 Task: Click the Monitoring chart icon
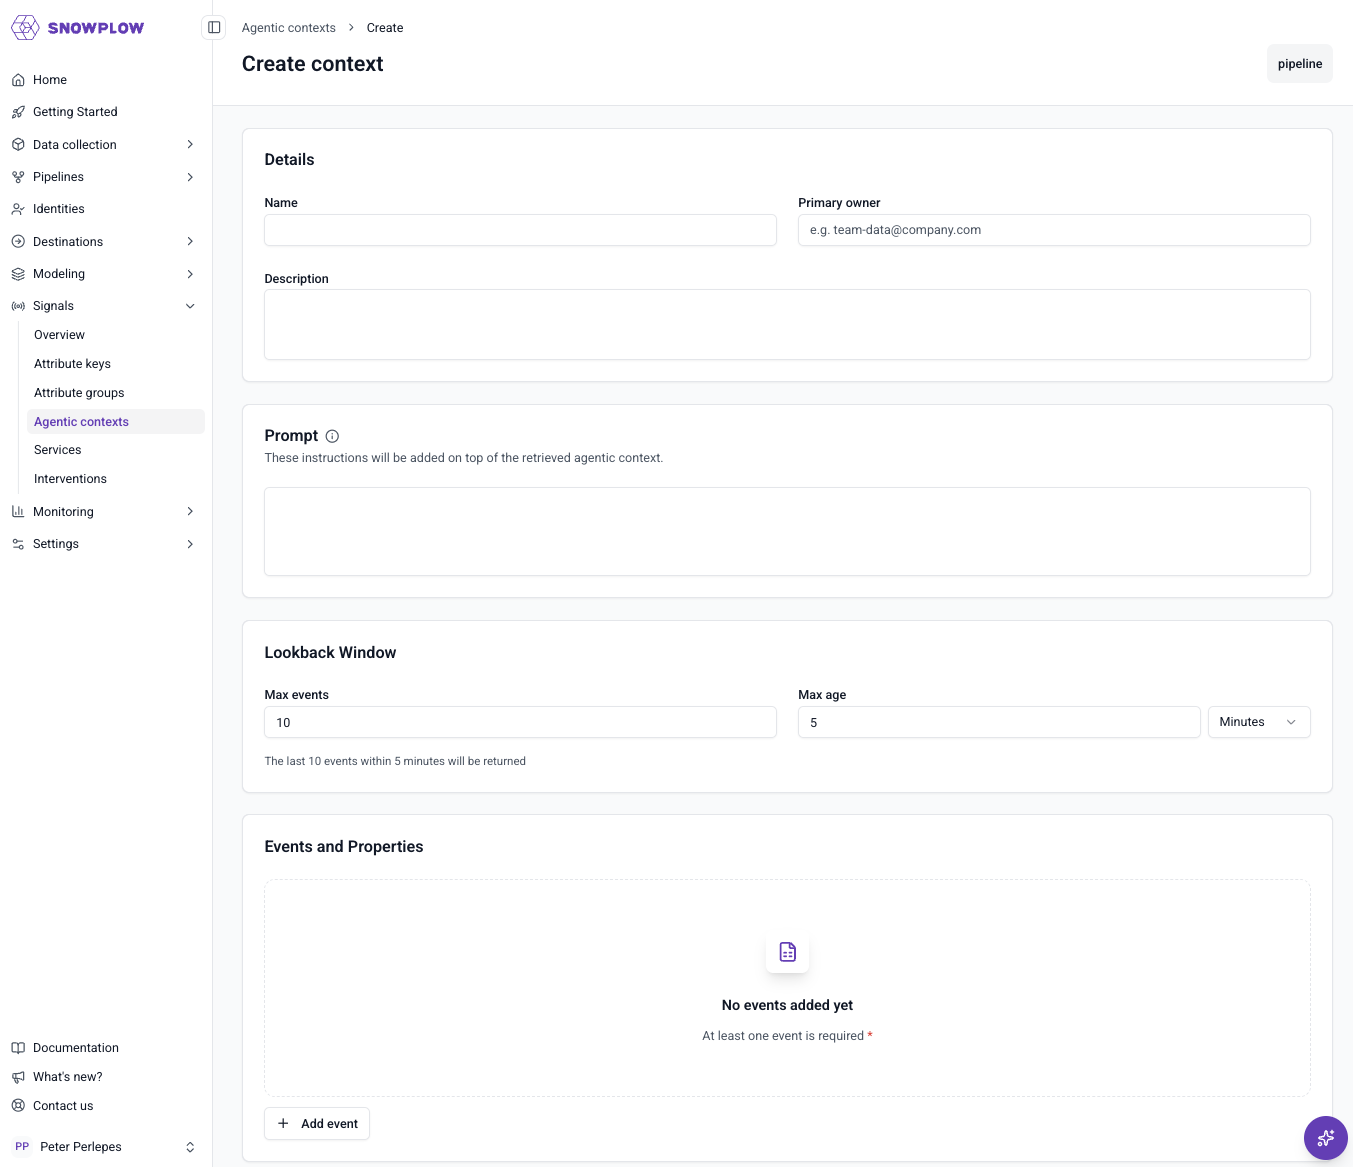[x=18, y=512]
